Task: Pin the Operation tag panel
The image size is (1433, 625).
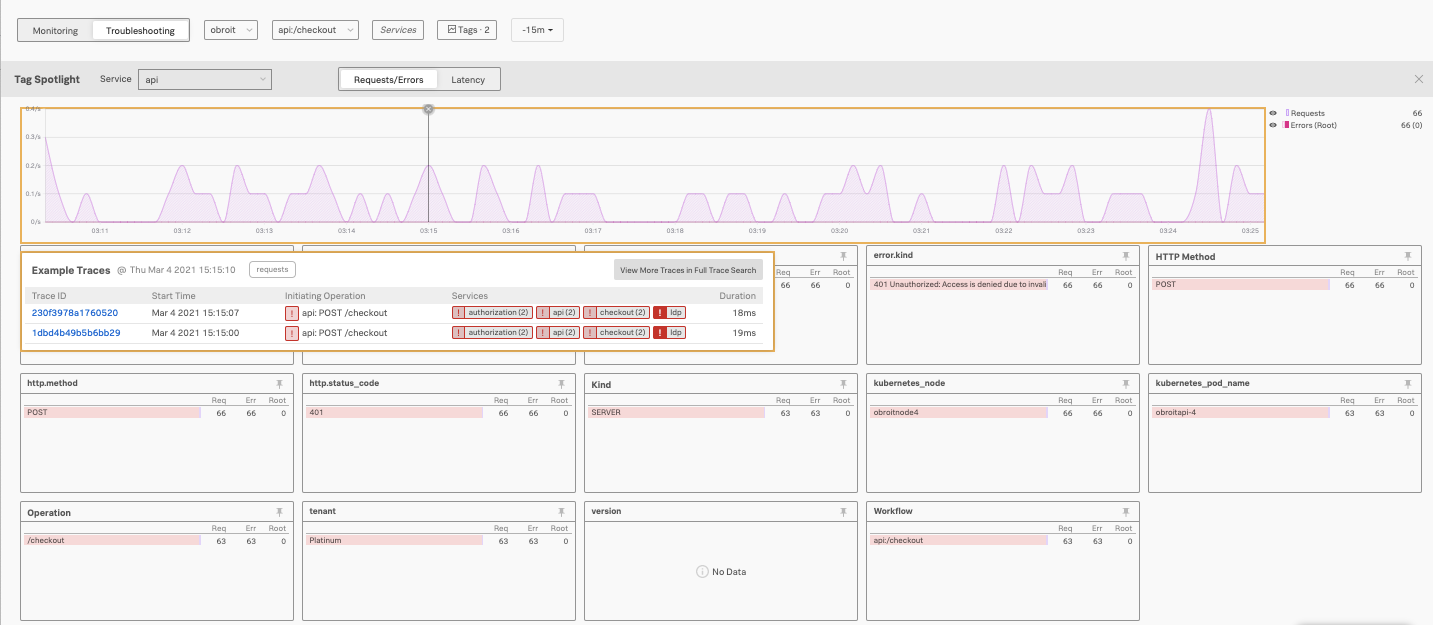Action: point(279,511)
